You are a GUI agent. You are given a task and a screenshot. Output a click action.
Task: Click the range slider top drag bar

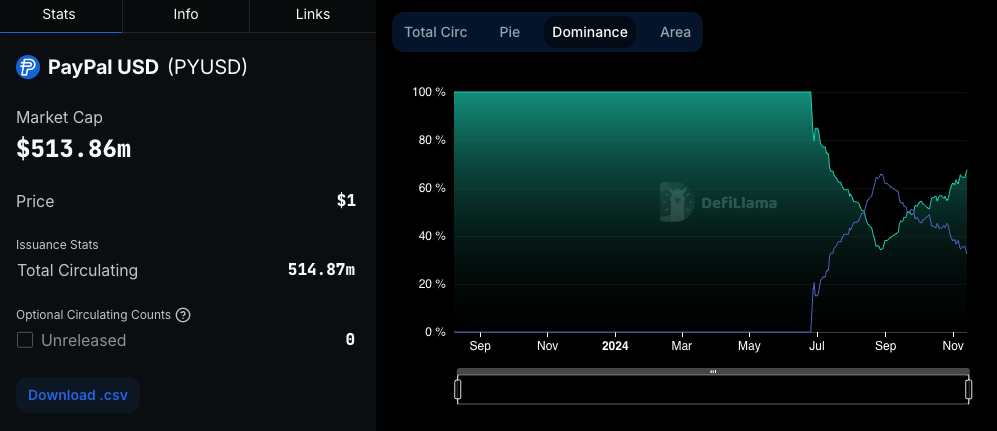713,371
